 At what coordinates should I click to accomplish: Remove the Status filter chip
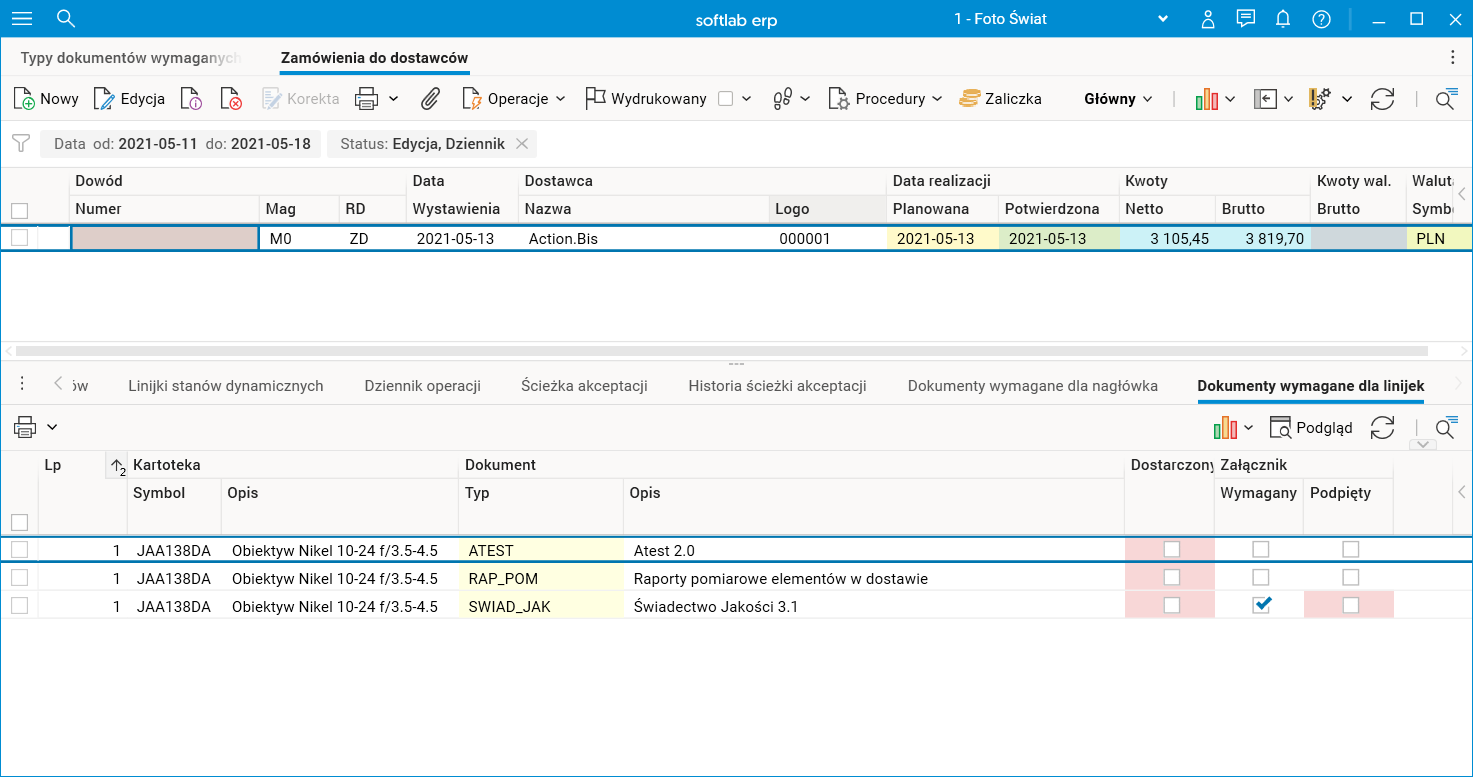(x=521, y=144)
